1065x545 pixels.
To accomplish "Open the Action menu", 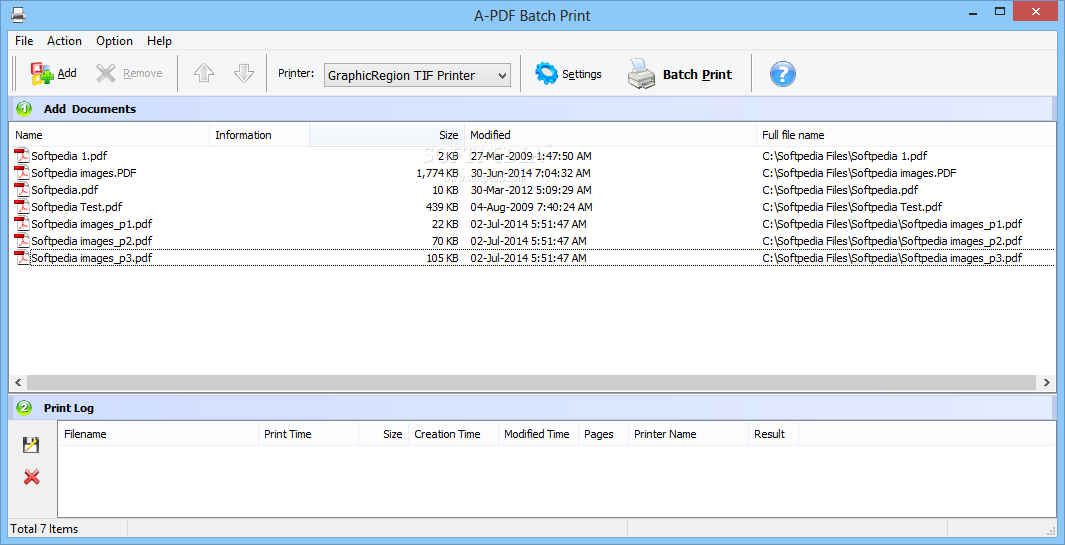I will tap(65, 41).
